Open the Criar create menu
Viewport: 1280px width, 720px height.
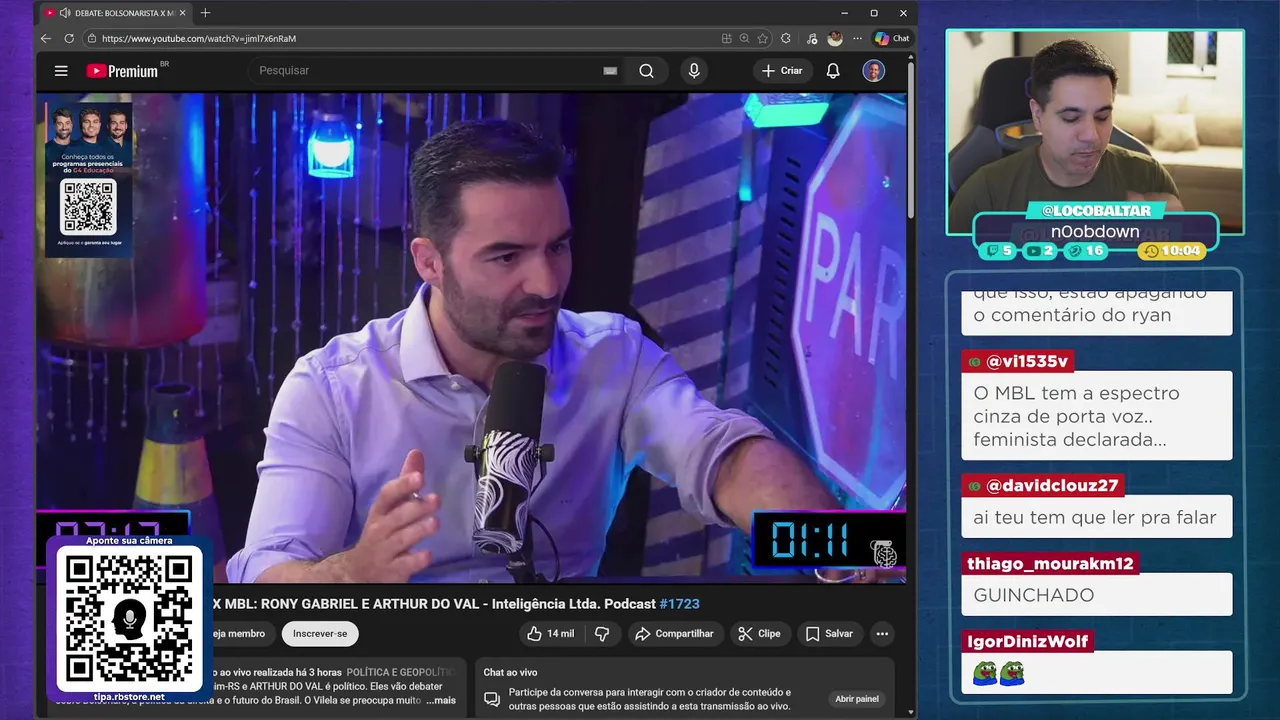(782, 71)
